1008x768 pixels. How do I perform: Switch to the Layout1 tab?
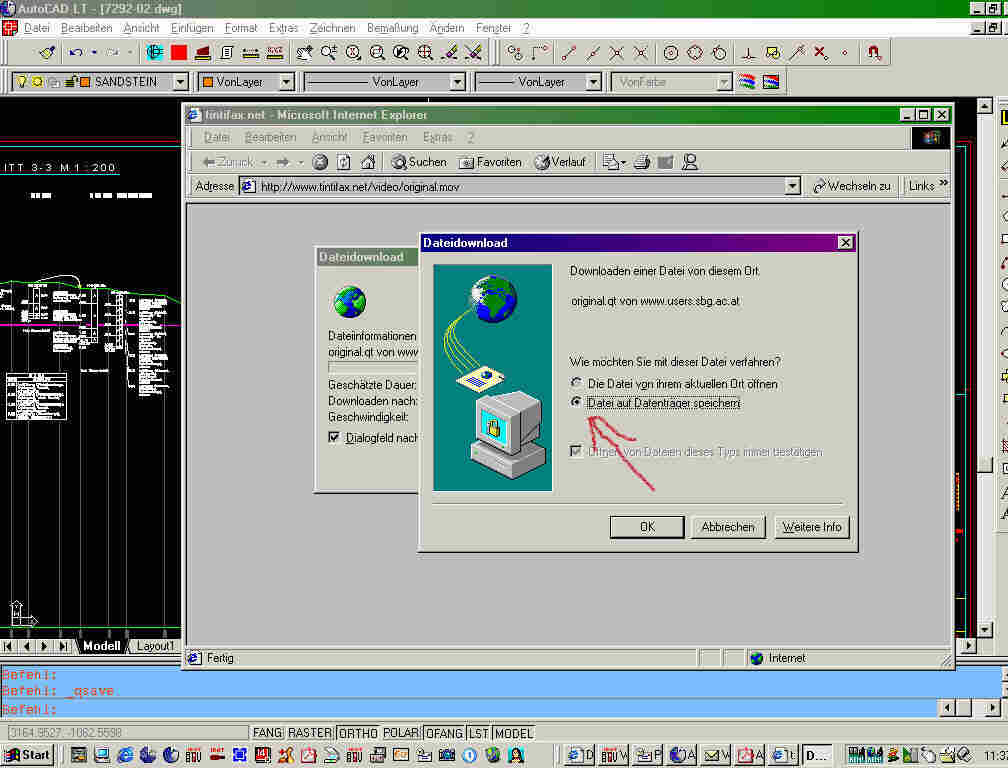154,646
